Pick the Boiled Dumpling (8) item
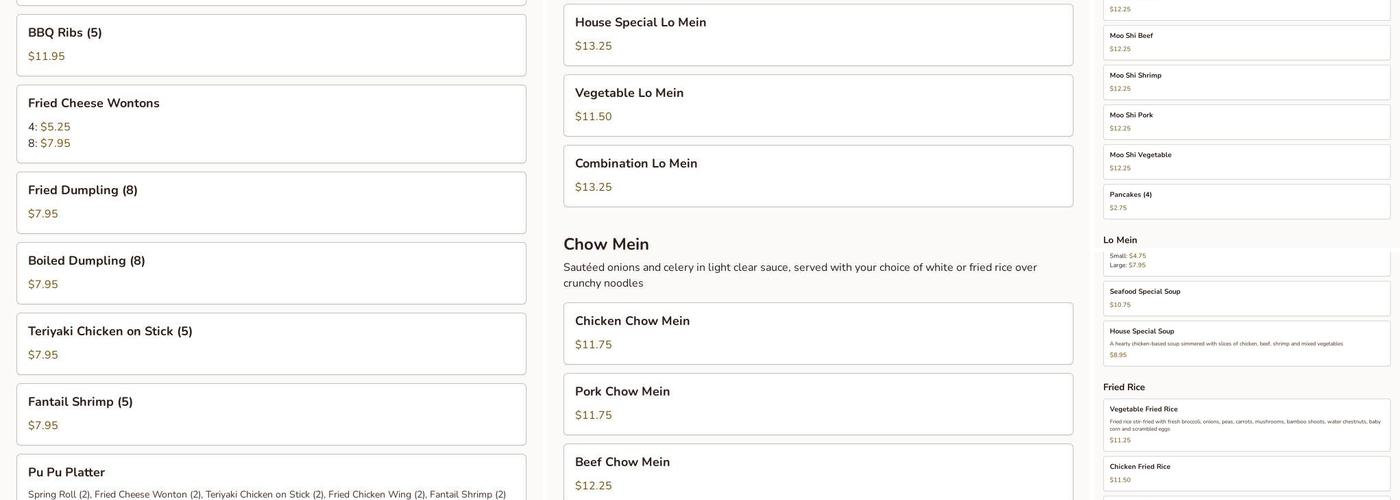Screen dimensions: 1400x500 271,273
